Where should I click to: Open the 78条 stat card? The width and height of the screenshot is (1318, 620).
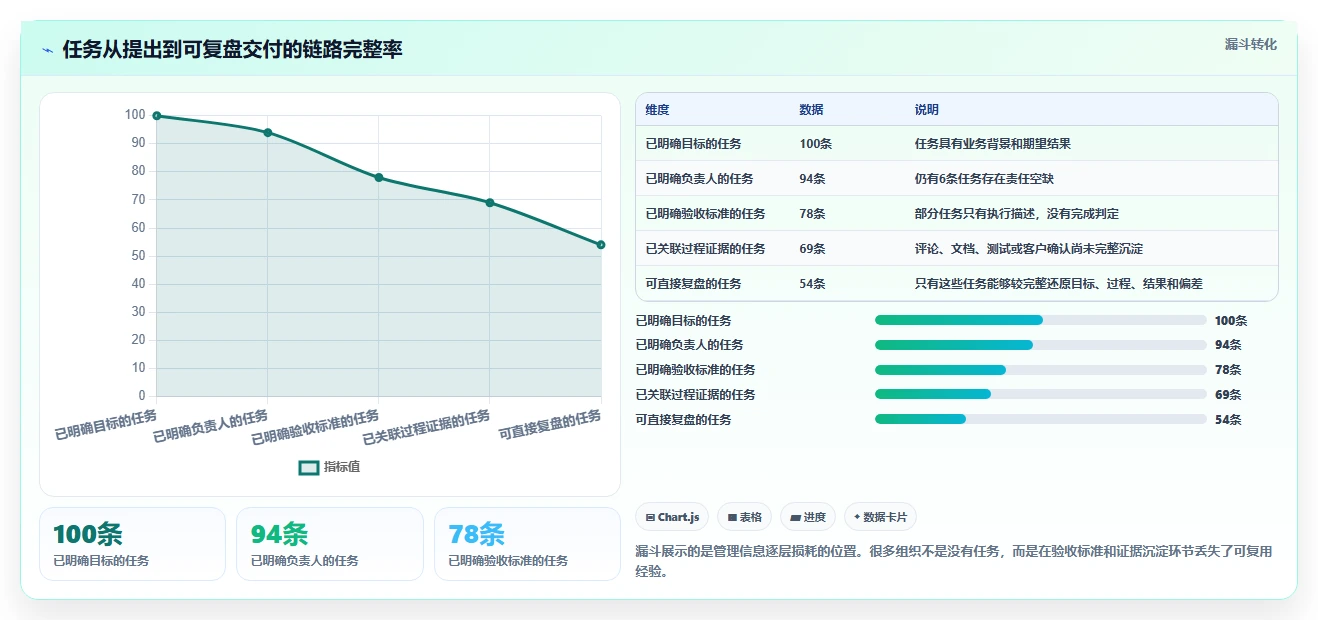pyautogui.click(x=527, y=544)
